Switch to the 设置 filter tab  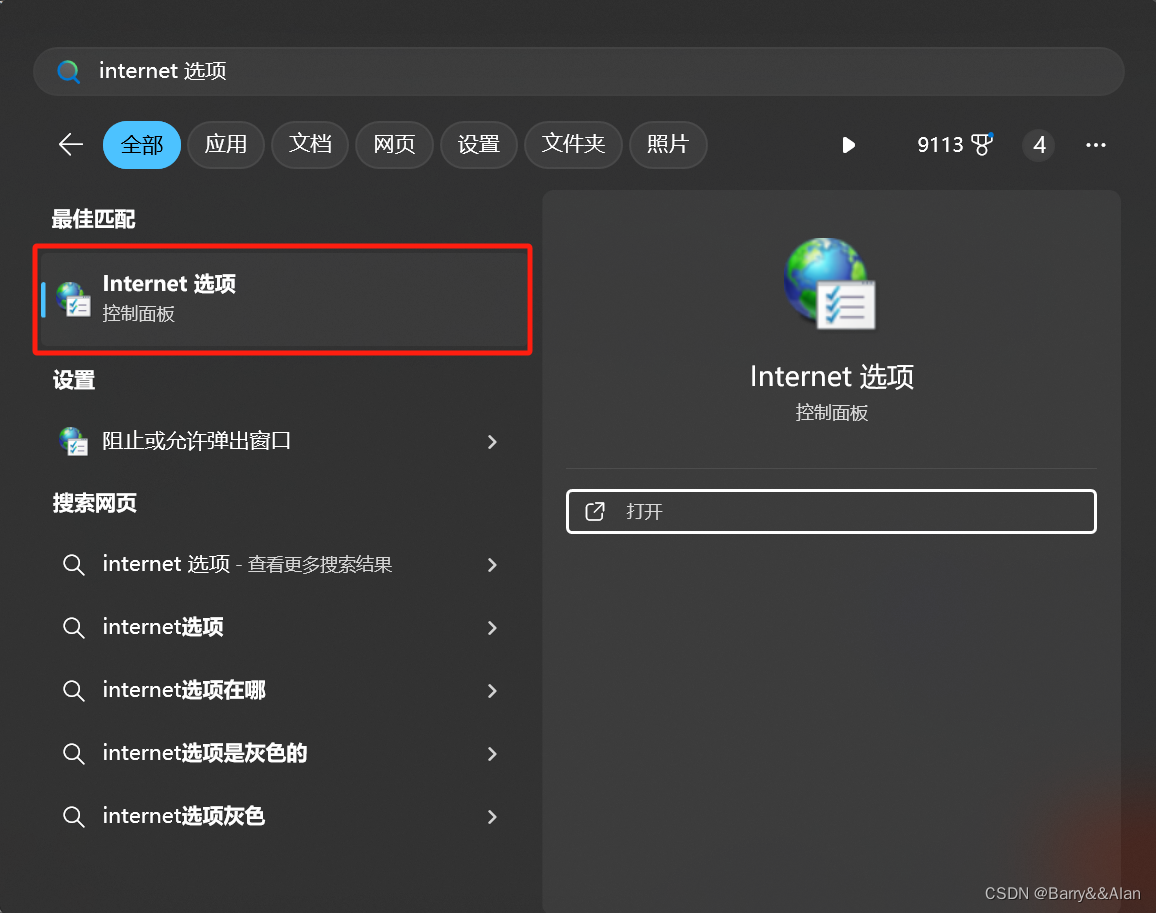[478, 145]
